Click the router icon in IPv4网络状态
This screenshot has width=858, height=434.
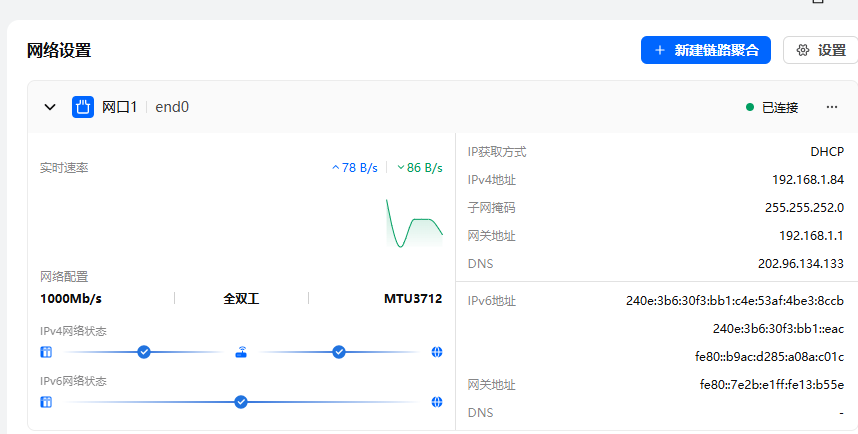pyautogui.click(x=241, y=352)
